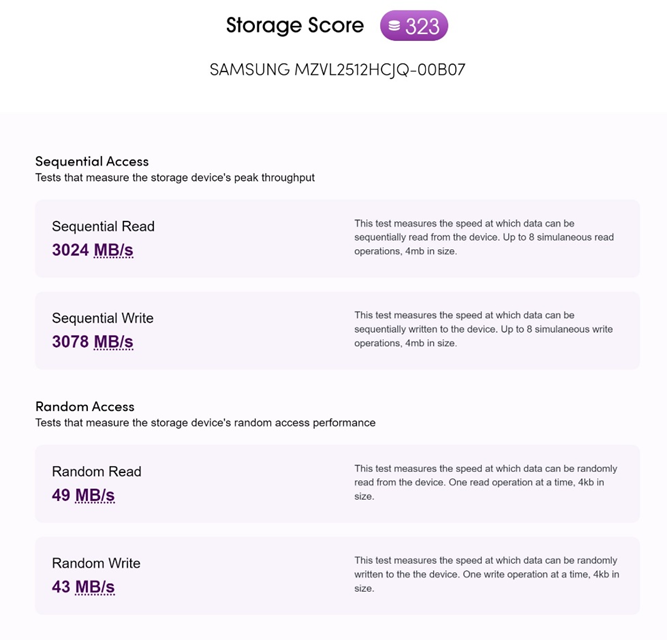This screenshot has height=640, width=667.
Task: Click the underlined MB/s unit under Sequential Read
Action: pyautogui.click(x=113, y=250)
